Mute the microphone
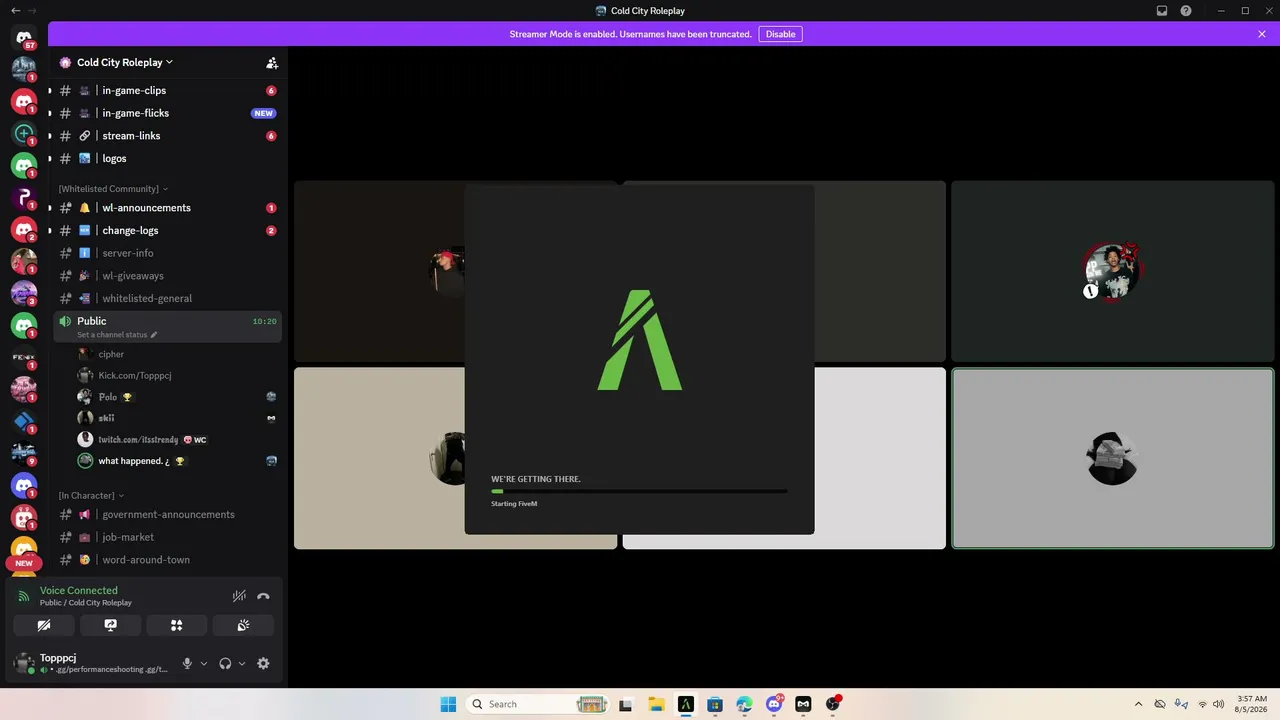 (187, 663)
